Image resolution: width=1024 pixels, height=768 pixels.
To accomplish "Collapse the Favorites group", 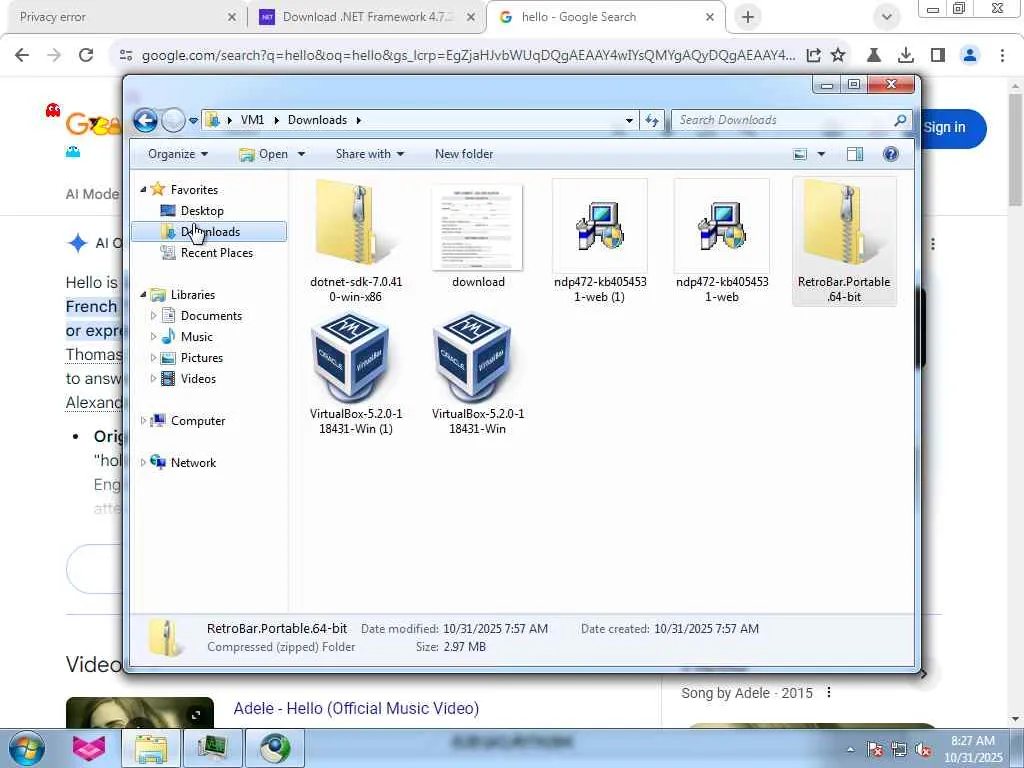I will point(144,189).
